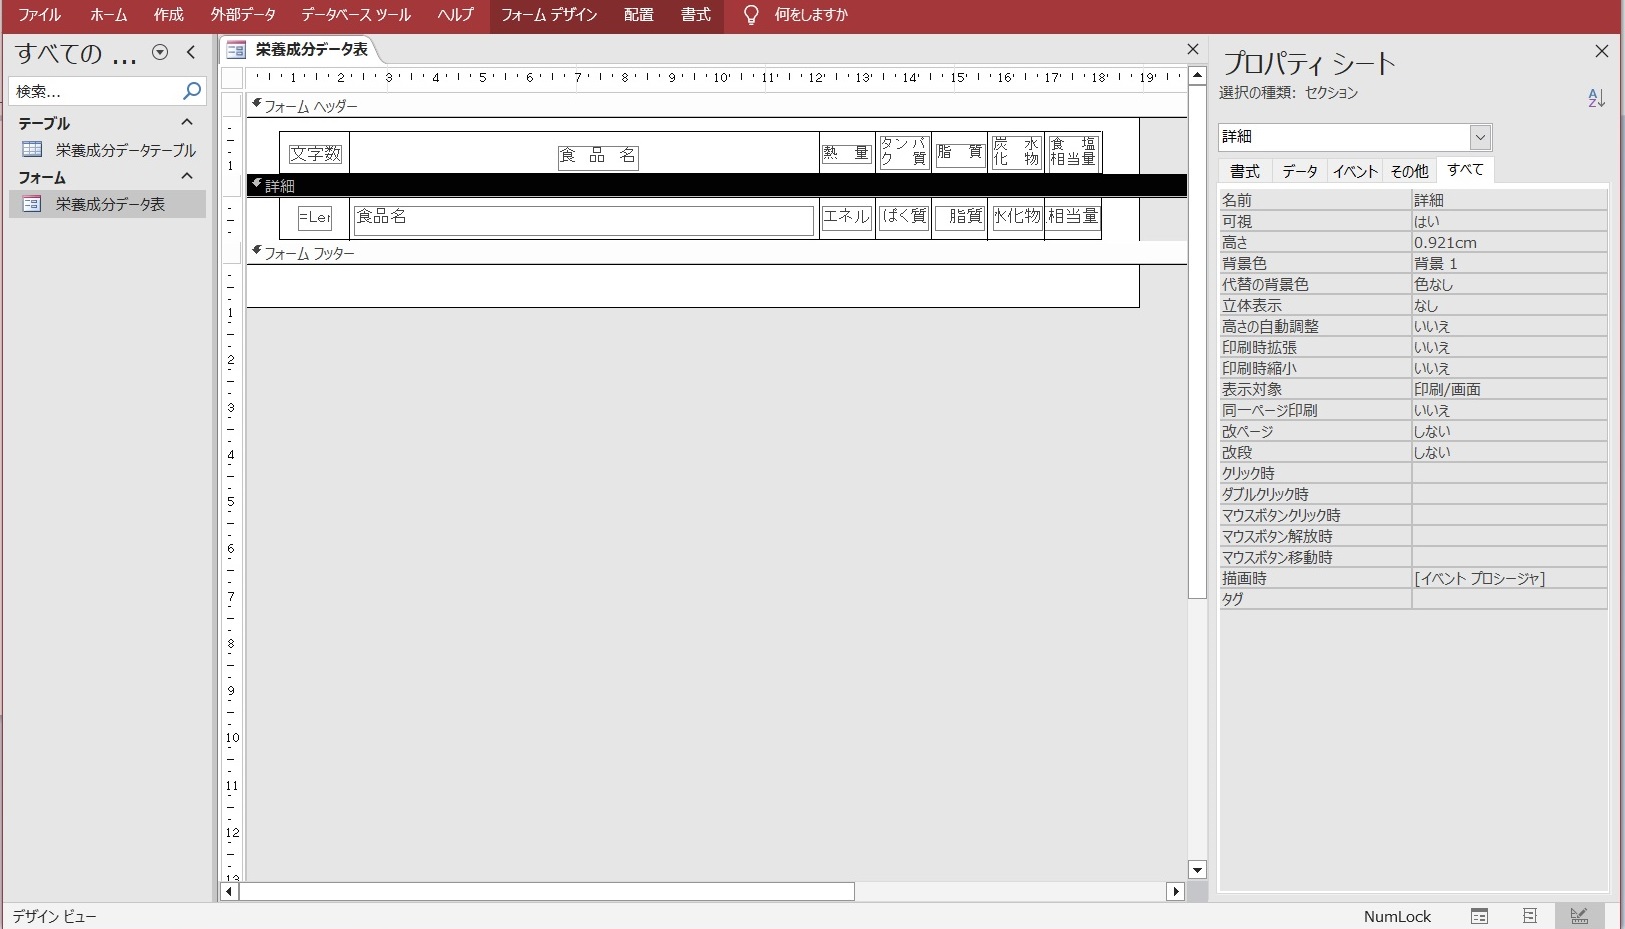Screen dimensions: 1625x929
Task: Select the エネル text box control
Action: 847,216
